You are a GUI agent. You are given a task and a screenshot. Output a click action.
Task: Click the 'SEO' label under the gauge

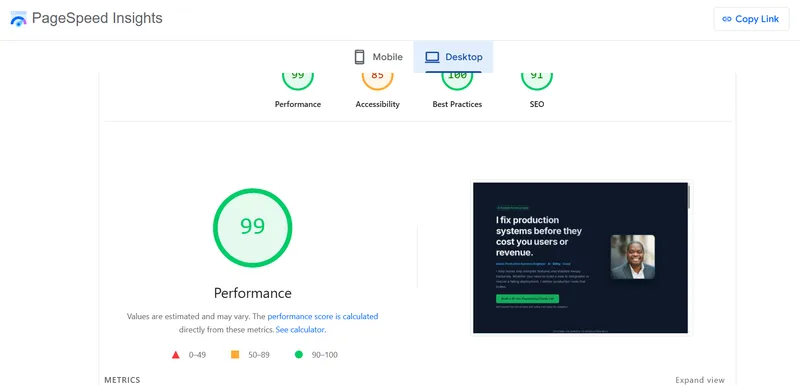pos(537,104)
